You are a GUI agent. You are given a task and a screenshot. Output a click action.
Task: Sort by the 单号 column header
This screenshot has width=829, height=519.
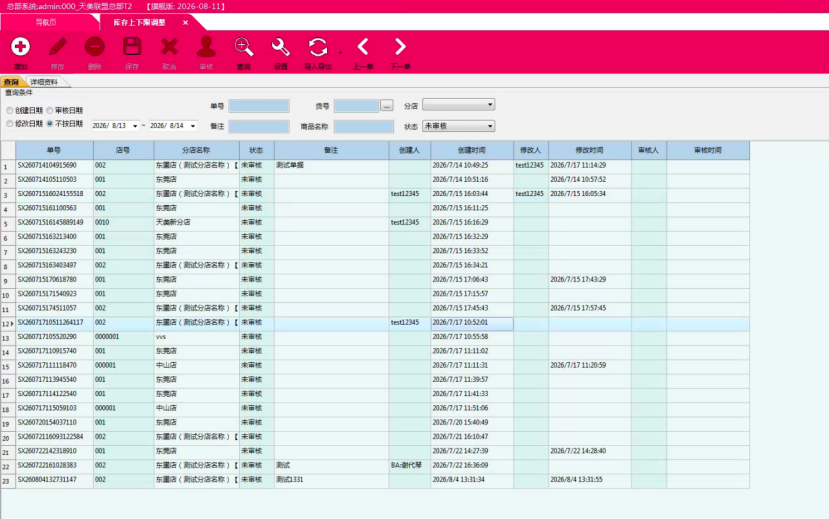(54, 150)
